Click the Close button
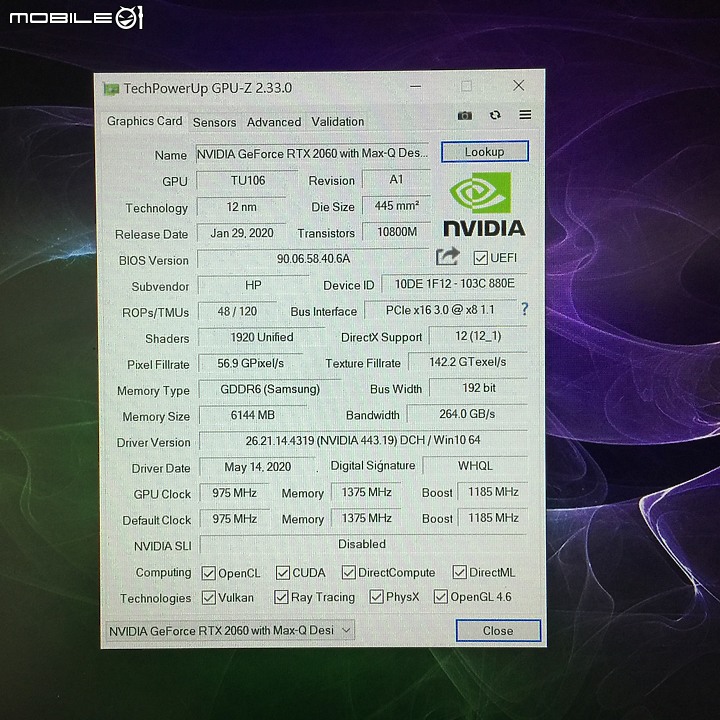 click(x=498, y=630)
